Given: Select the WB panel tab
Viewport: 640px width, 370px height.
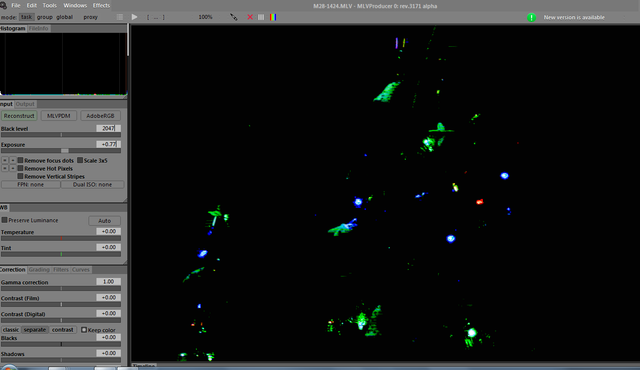Looking at the screenshot, I should [x=4, y=208].
